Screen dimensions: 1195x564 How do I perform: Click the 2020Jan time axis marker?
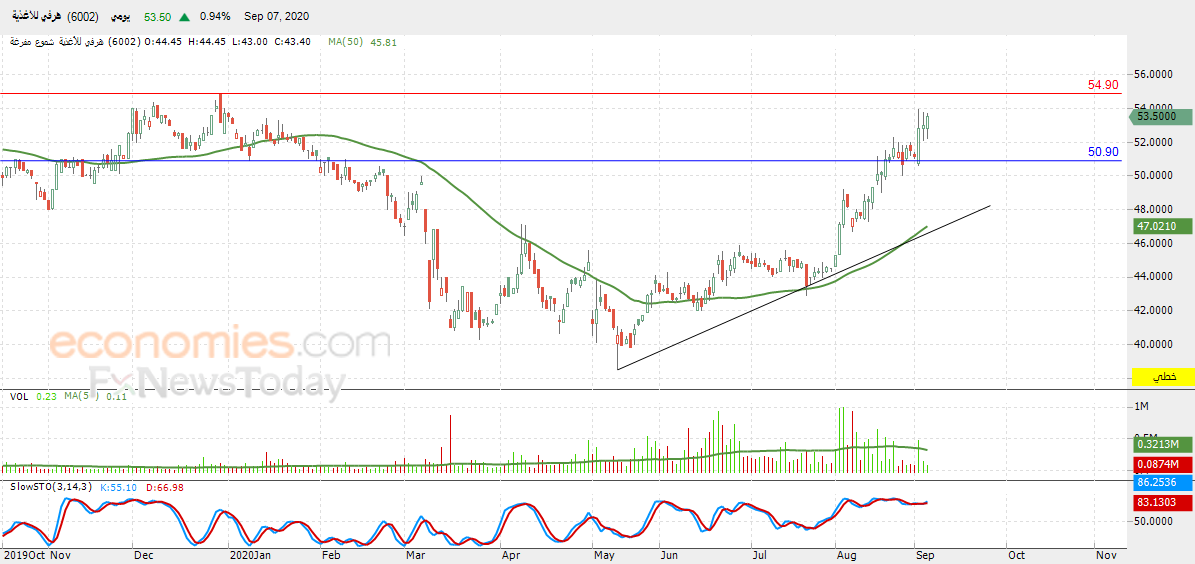[250, 555]
